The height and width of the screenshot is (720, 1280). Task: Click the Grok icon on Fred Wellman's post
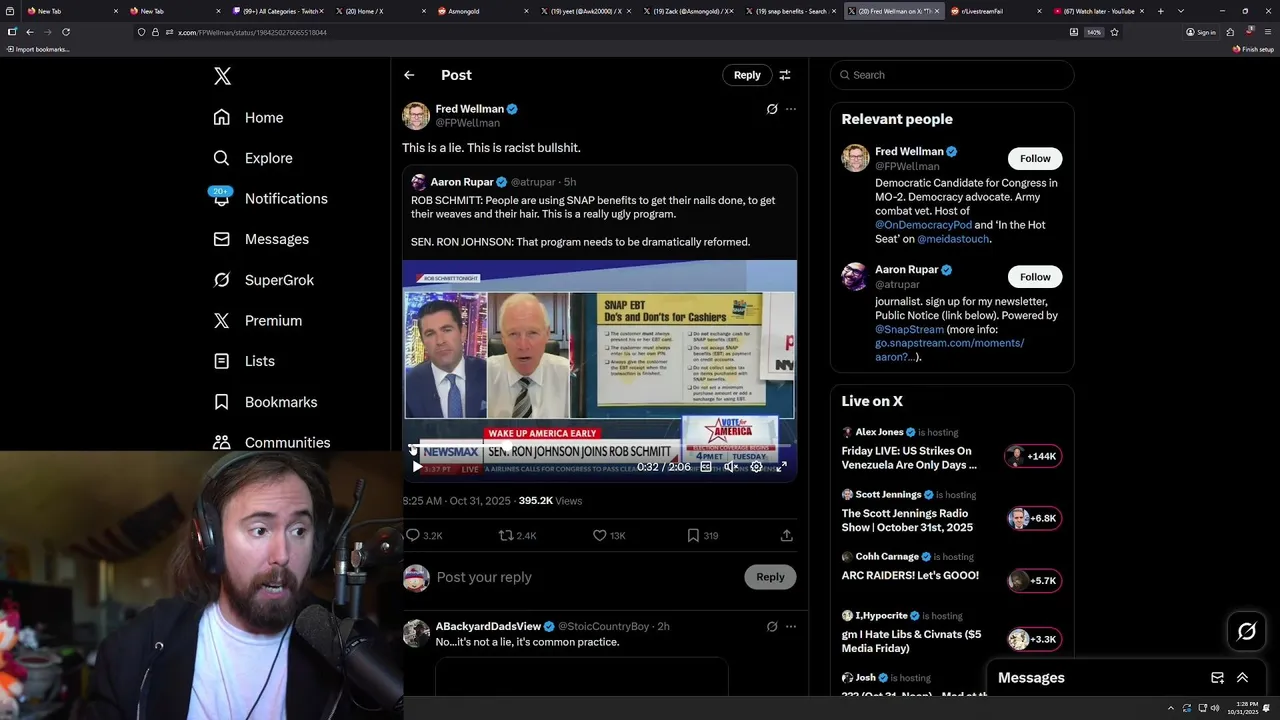[x=772, y=109]
